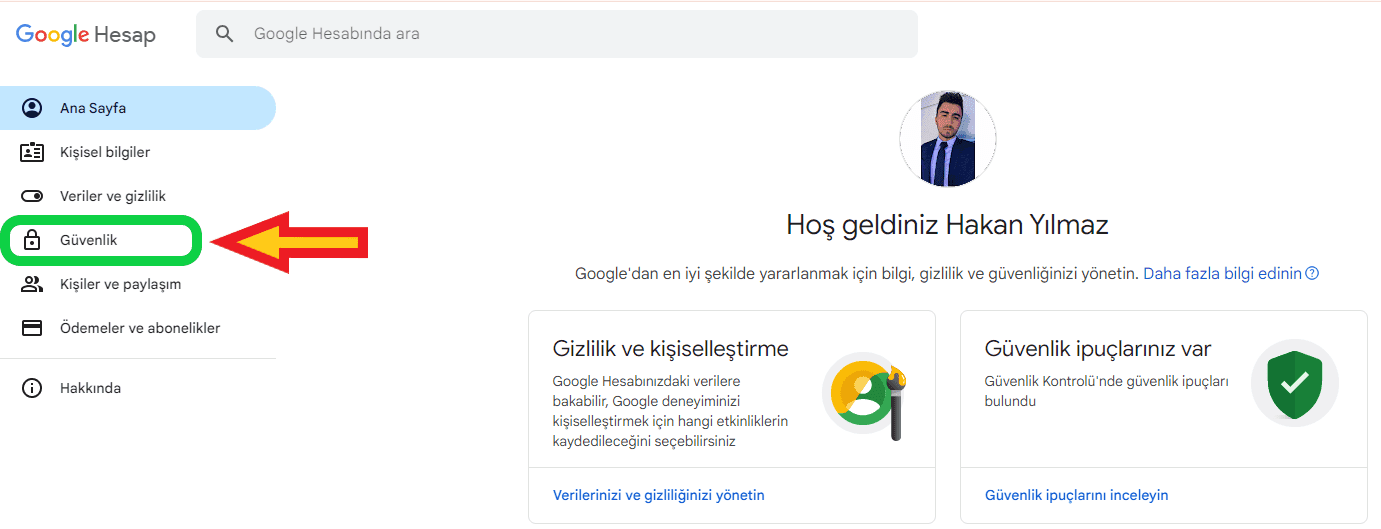This screenshot has width=1381, height=529.
Task: Click the privacy personalization illustration
Action: coord(863,396)
